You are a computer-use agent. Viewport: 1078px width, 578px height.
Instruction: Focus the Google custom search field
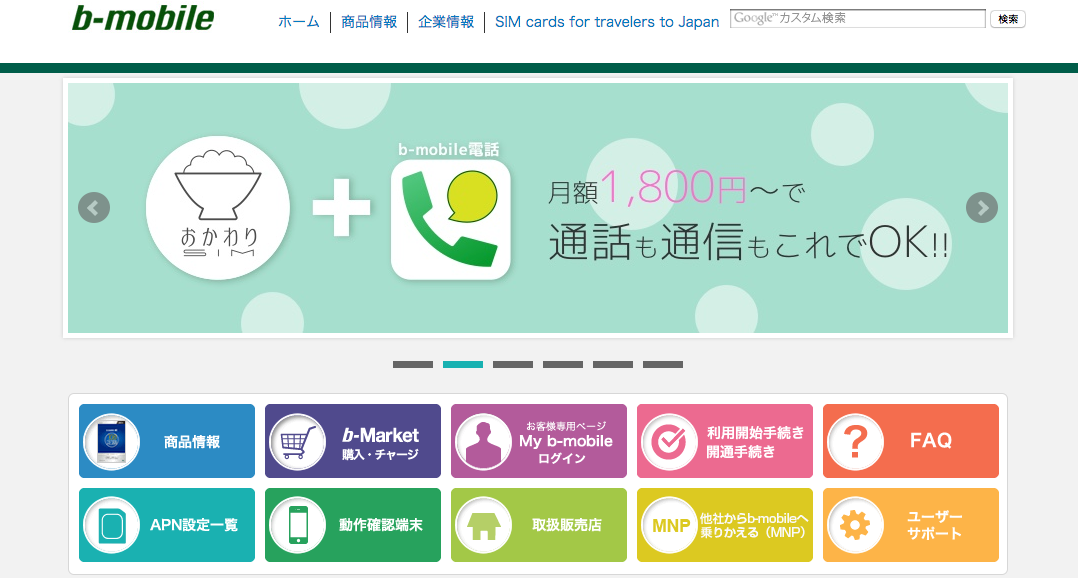click(x=857, y=19)
